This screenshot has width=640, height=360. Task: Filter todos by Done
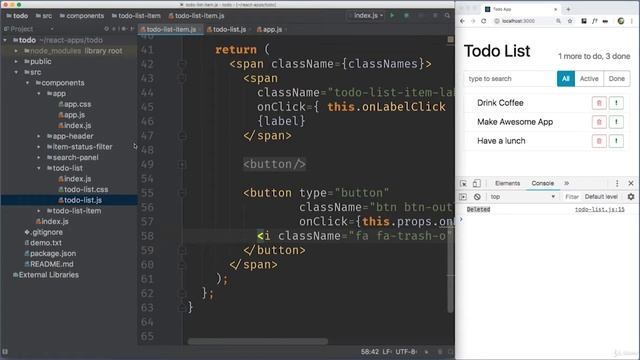click(616, 79)
